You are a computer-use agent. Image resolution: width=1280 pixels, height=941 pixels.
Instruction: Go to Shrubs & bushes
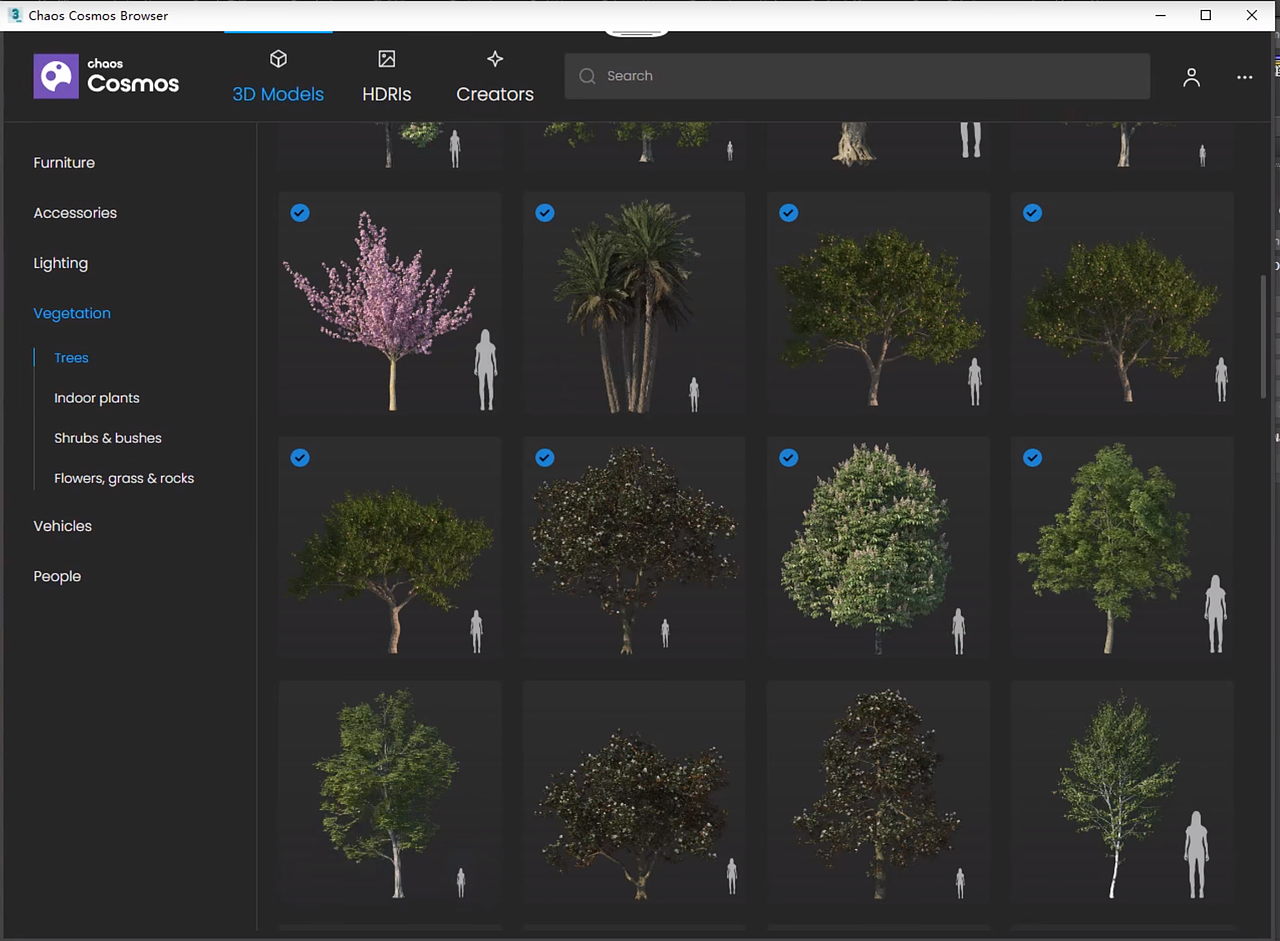(107, 437)
